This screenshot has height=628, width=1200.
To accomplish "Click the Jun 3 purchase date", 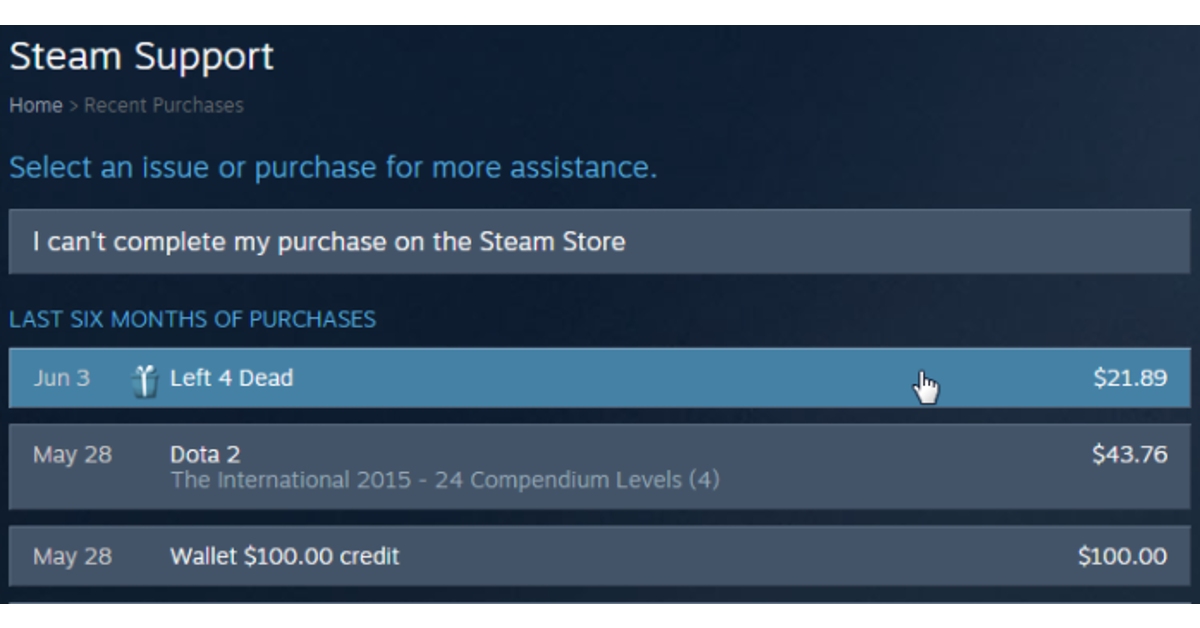I will (x=56, y=378).
